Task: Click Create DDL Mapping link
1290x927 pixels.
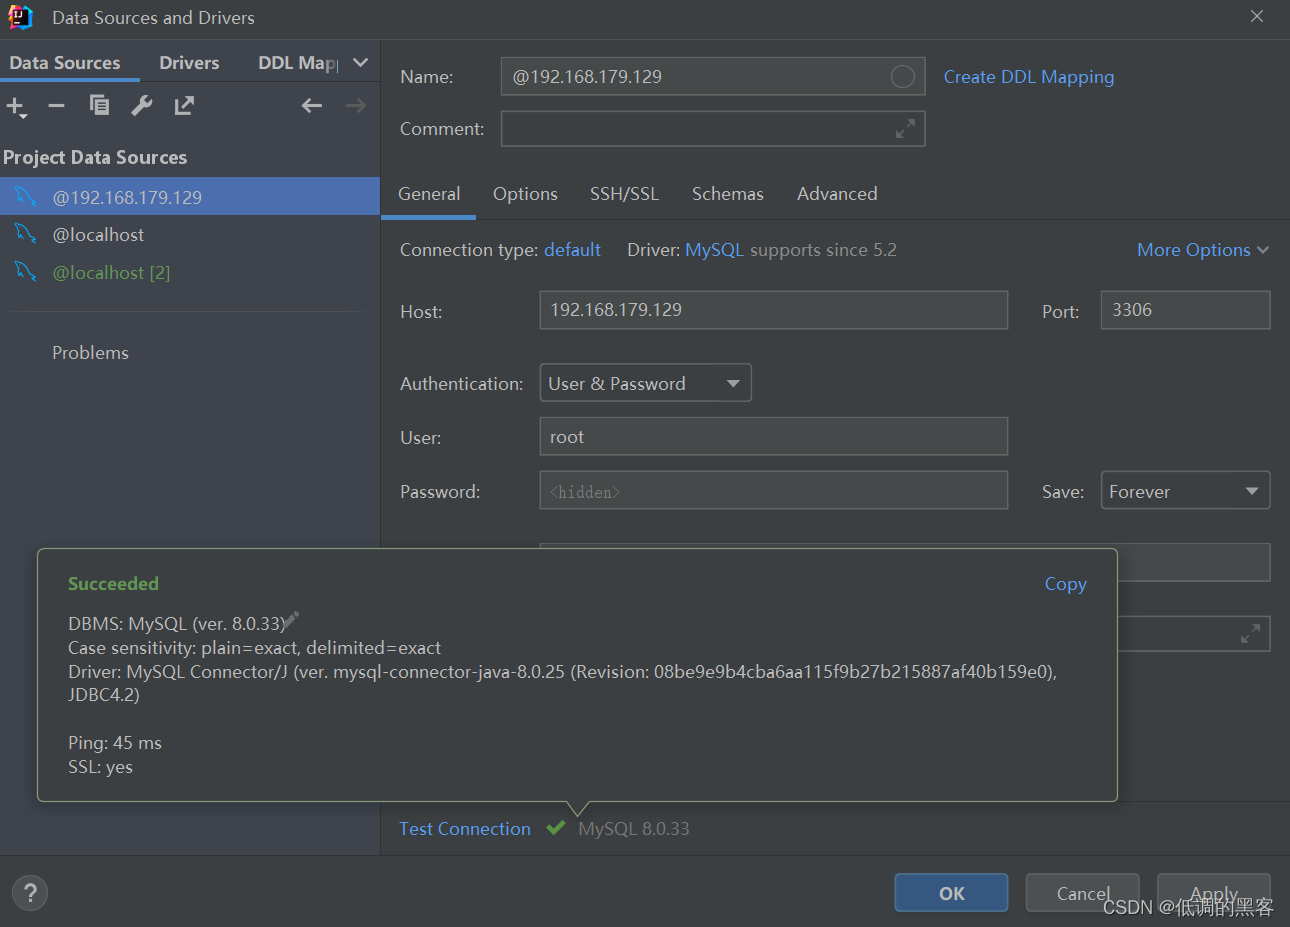Action: (x=1028, y=77)
